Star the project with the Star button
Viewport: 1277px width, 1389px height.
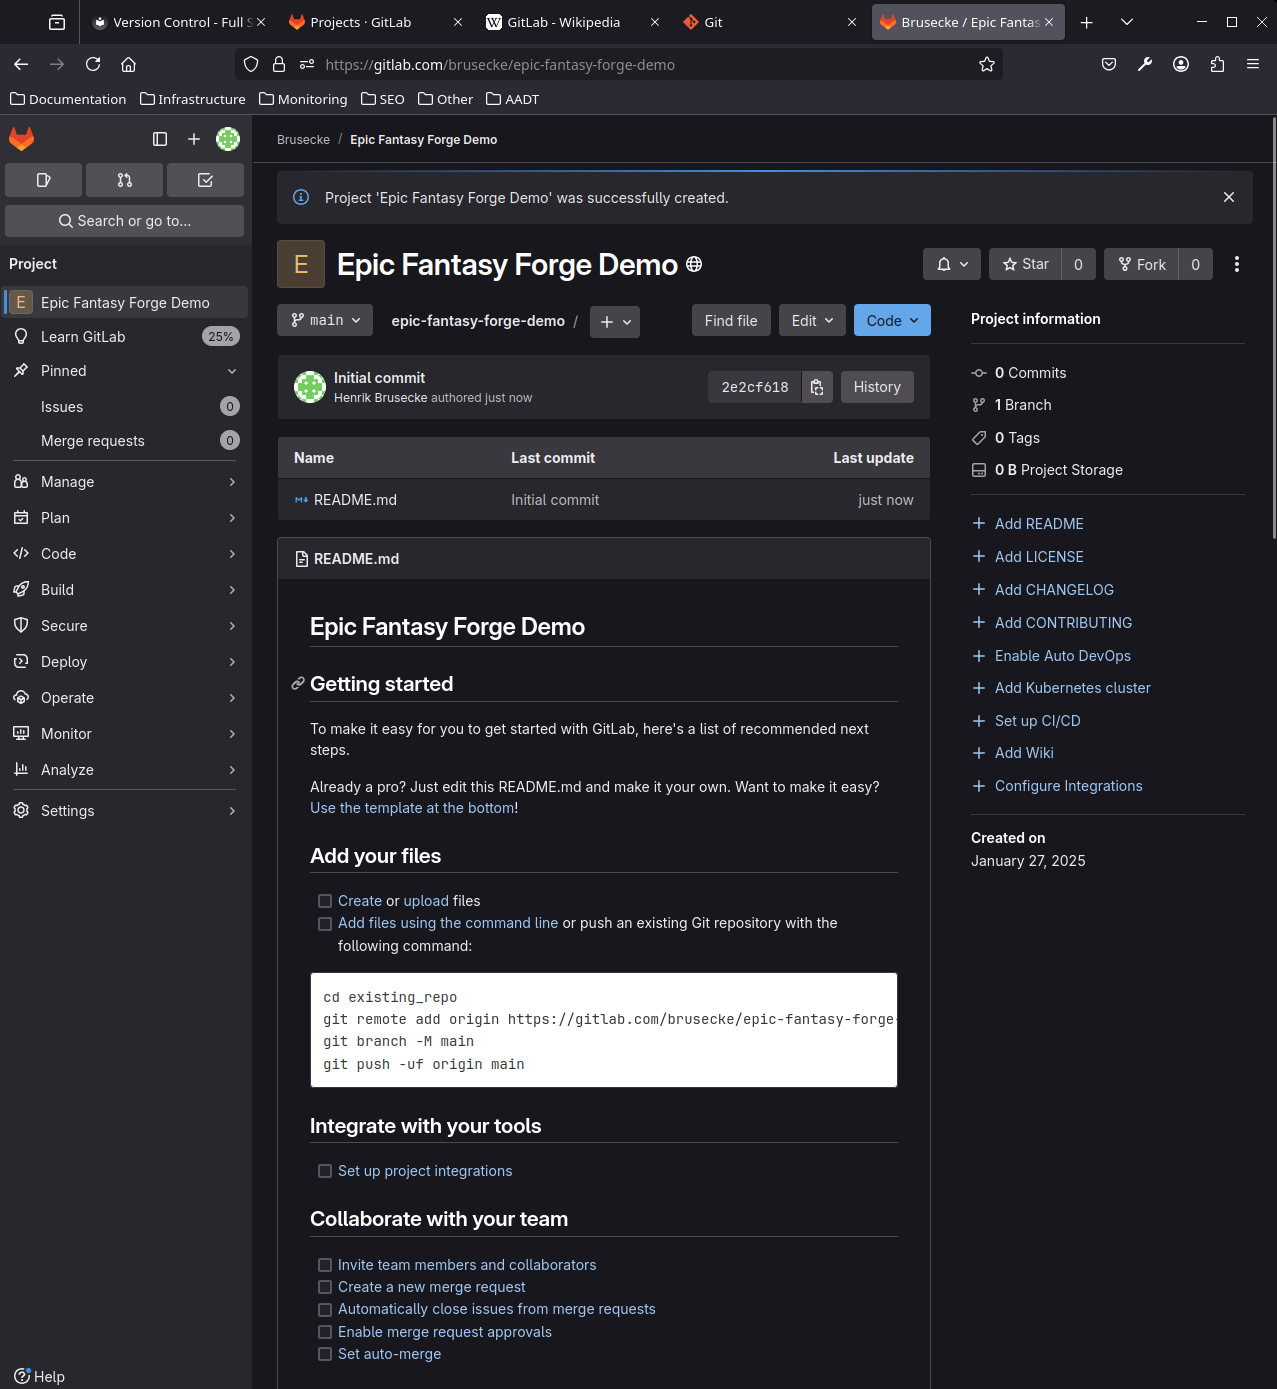[1025, 264]
